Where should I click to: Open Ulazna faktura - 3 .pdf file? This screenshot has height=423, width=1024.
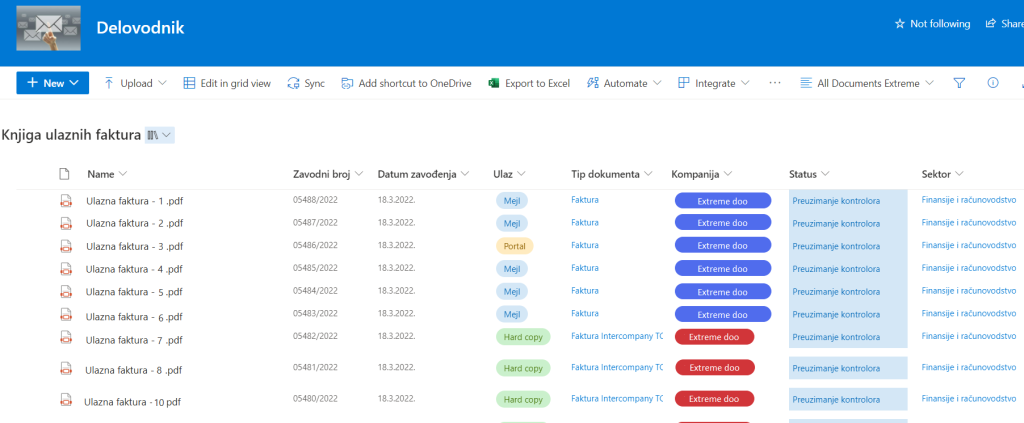(134, 246)
